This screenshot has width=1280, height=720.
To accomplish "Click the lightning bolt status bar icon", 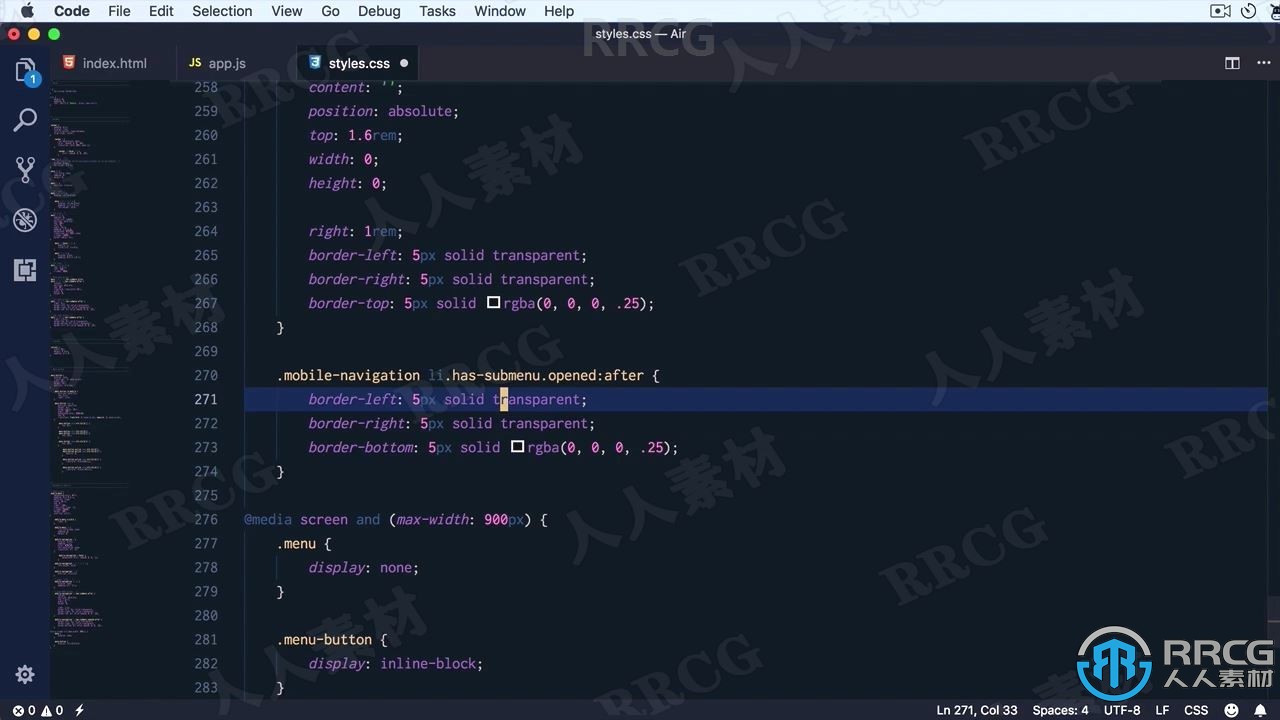I will point(79,710).
